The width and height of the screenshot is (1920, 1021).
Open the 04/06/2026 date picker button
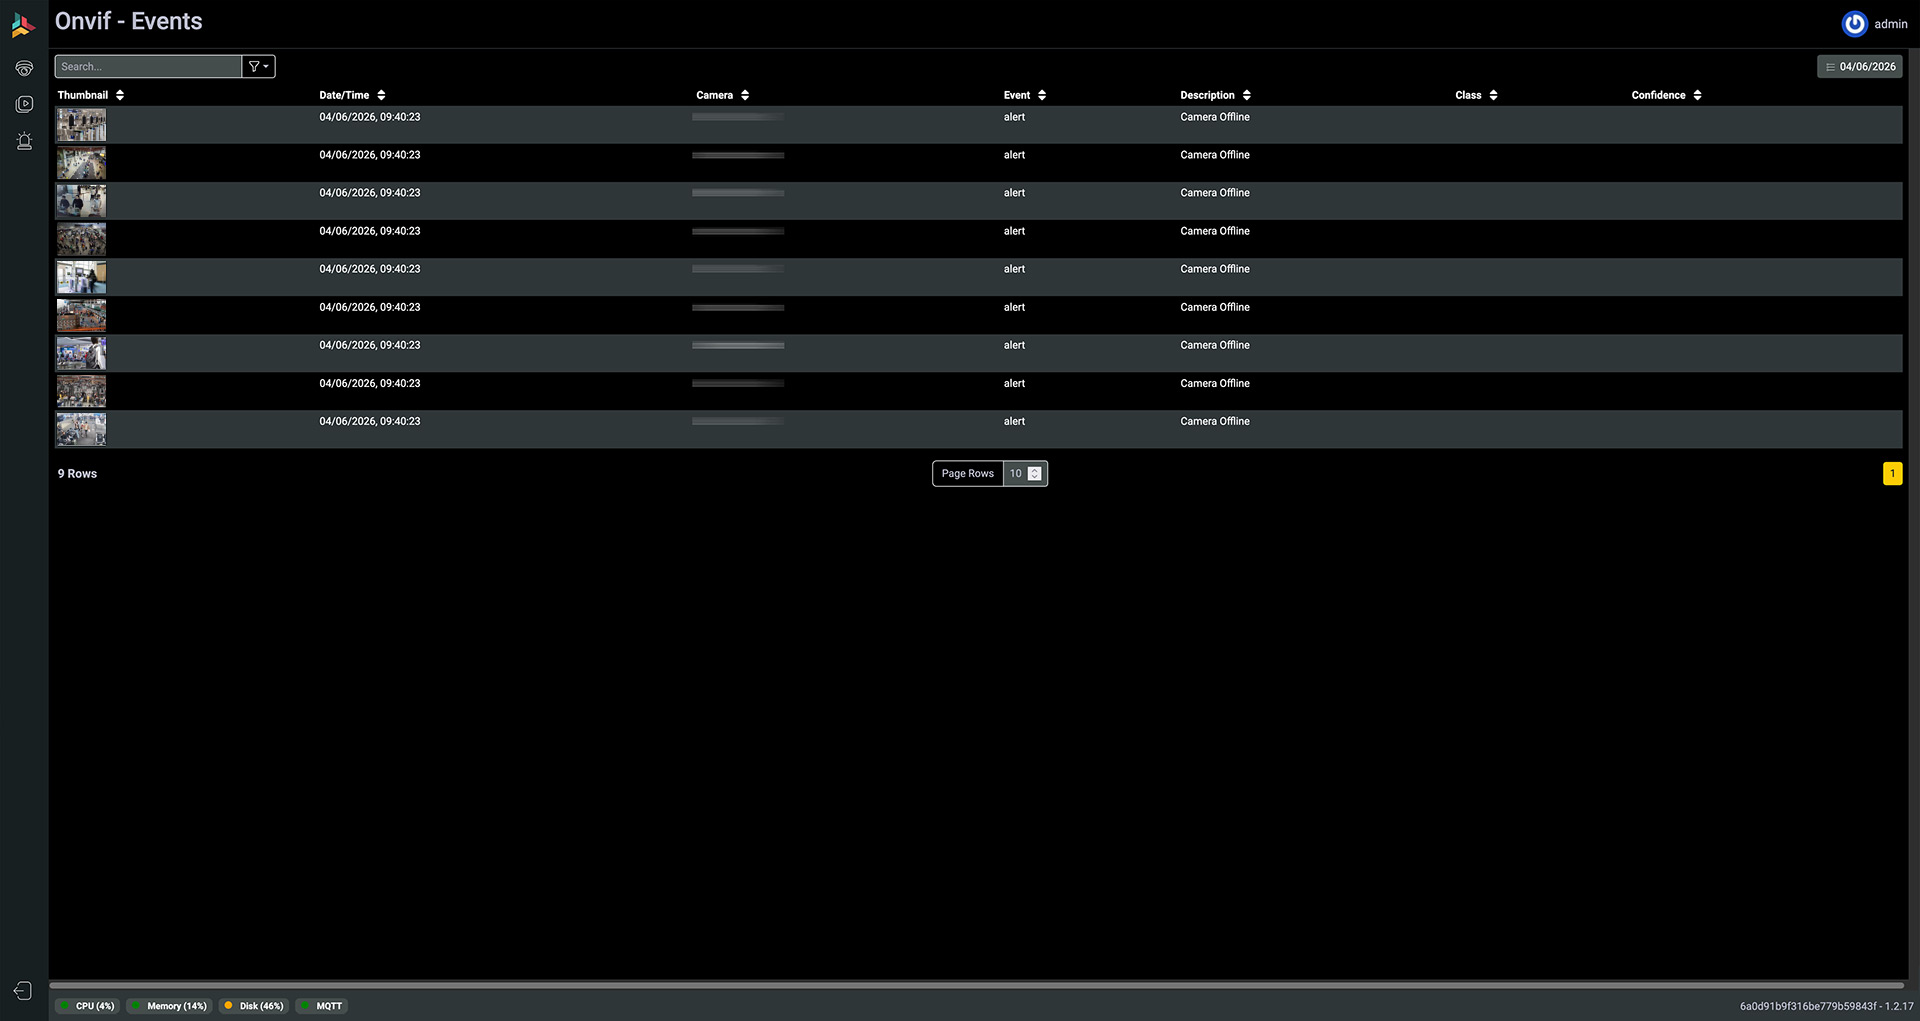1860,67
